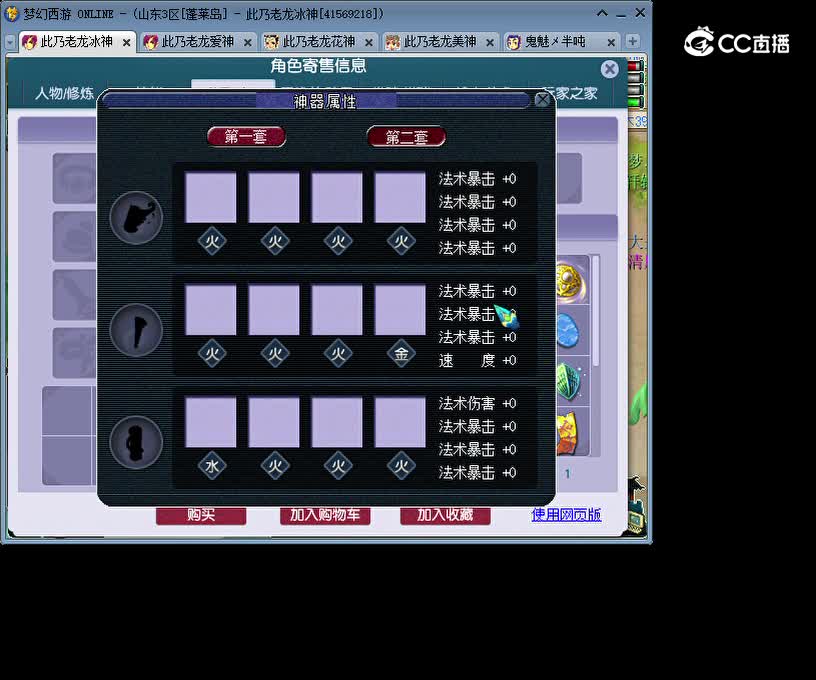Click the 购买 button
Viewport: 816px width, 680px height.
(x=201, y=515)
